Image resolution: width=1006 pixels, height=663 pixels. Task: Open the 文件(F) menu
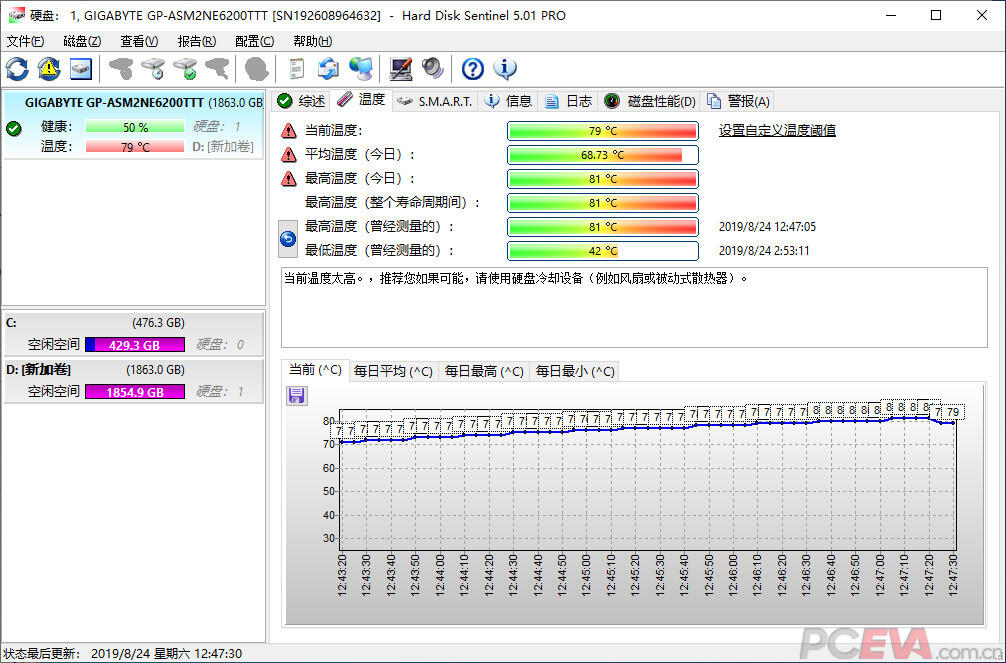tap(25, 42)
